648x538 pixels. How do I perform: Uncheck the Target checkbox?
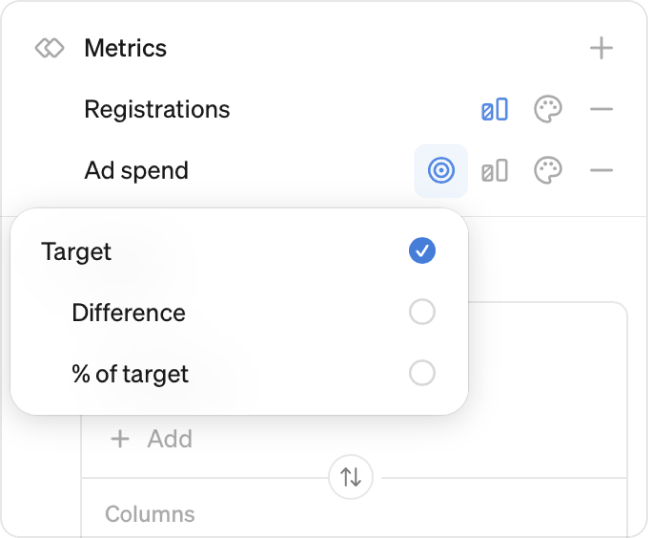pos(422,250)
